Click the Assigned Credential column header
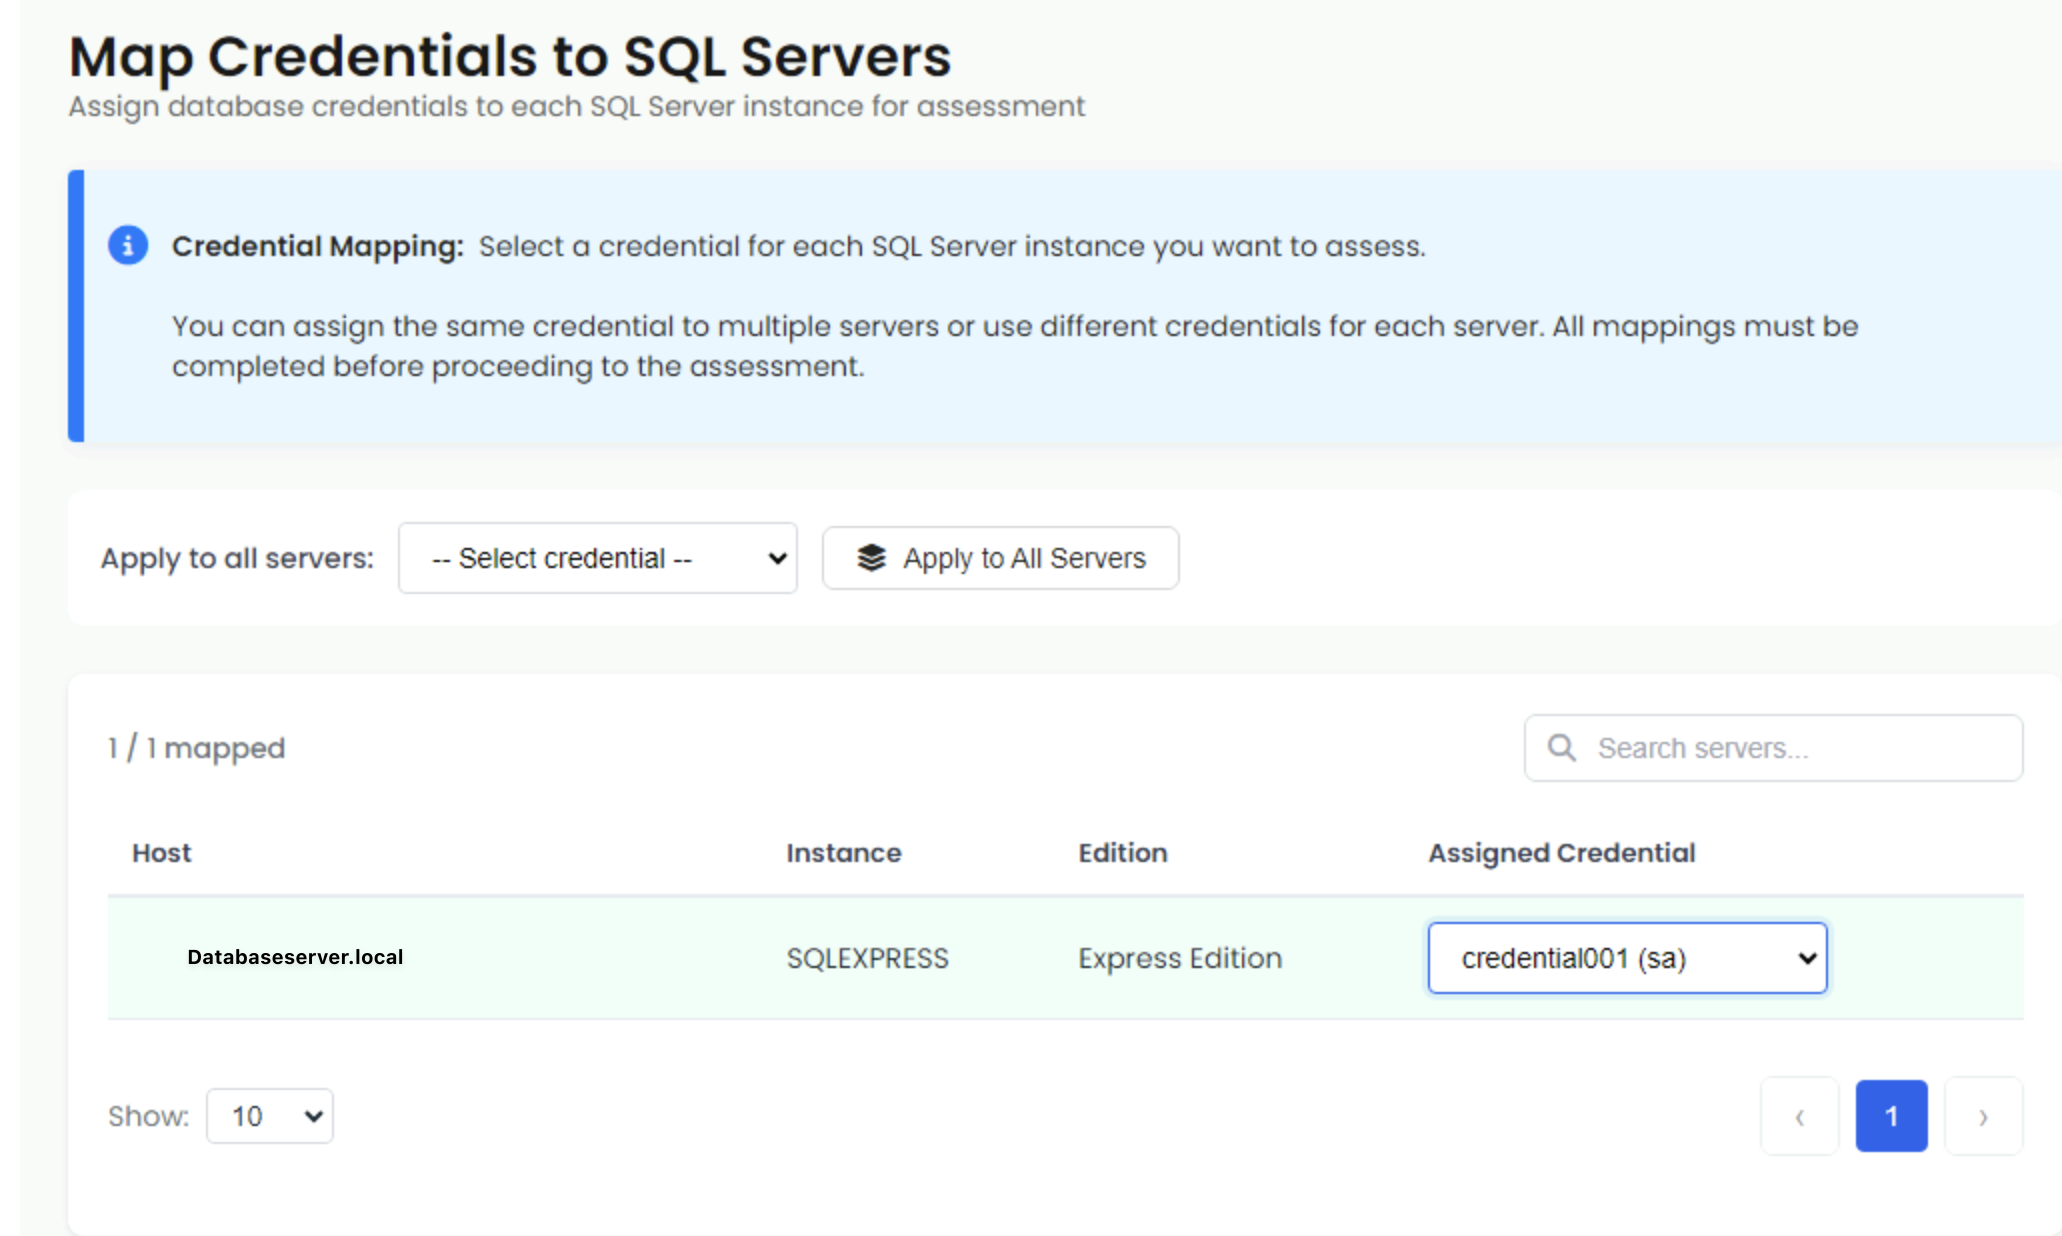Viewport: 2062px width, 1236px height. [1560, 852]
